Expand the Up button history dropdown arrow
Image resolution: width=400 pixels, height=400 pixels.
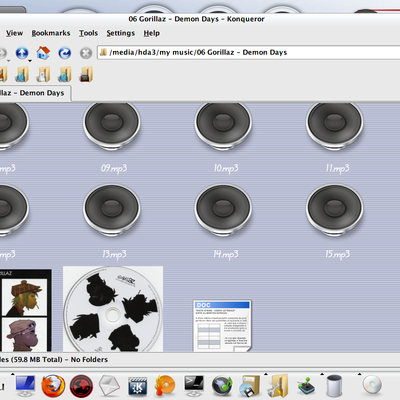tap(30, 61)
